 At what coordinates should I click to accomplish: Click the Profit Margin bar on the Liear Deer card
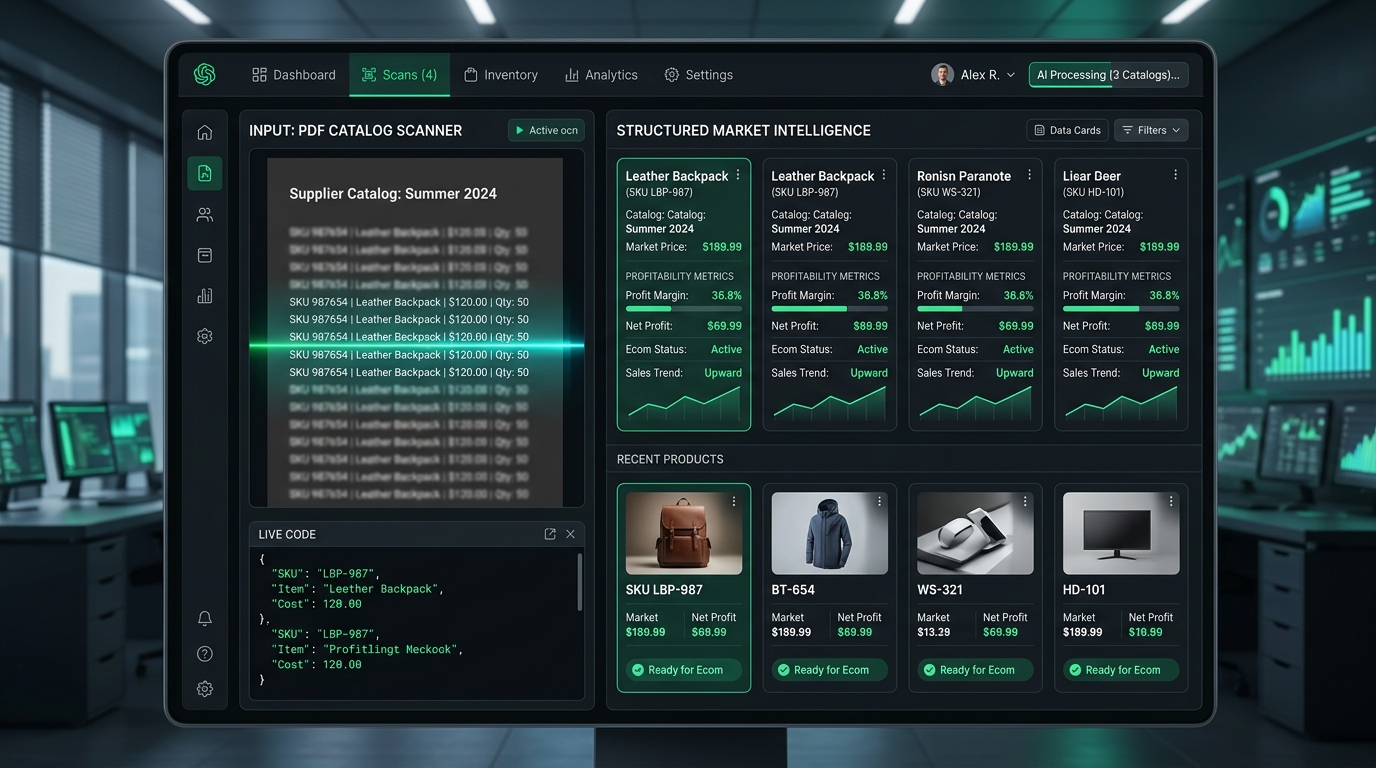pos(1121,309)
